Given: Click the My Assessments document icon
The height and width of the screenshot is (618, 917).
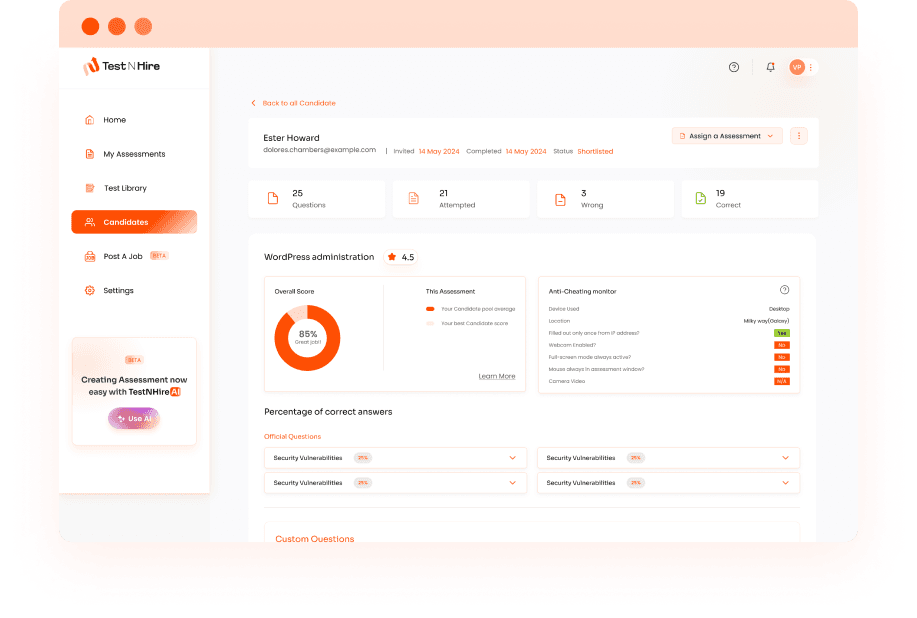Looking at the screenshot, I should click(x=89, y=154).
